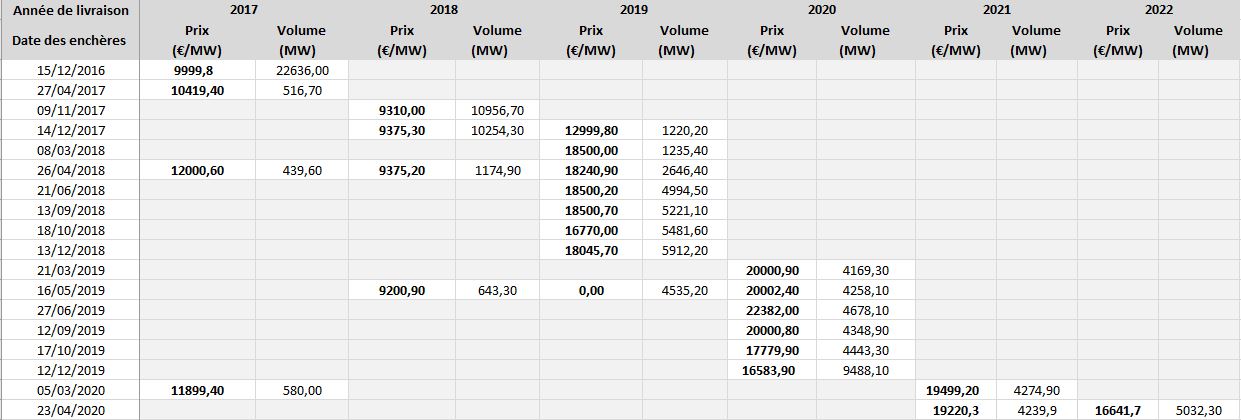Click price value 16770,00

(591, 230)
